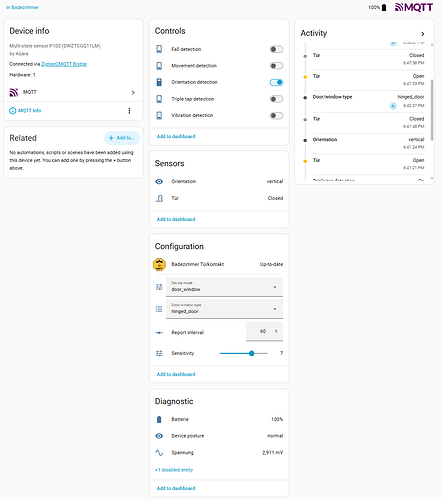Expand the Activity panel chevron
Image resolution: width=442 pixels, height=500 pixels.
coord(423,34)
